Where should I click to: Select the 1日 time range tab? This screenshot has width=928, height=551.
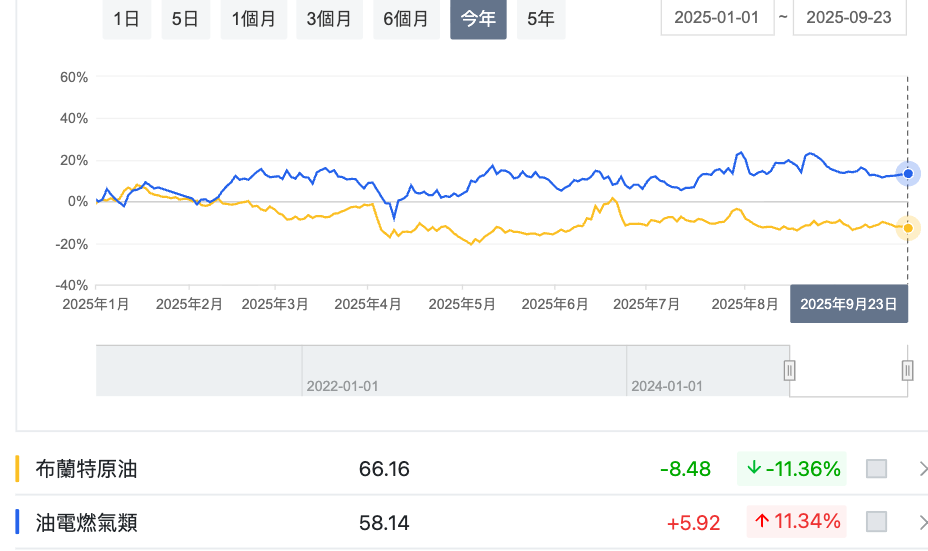click(x=126, y=19)
